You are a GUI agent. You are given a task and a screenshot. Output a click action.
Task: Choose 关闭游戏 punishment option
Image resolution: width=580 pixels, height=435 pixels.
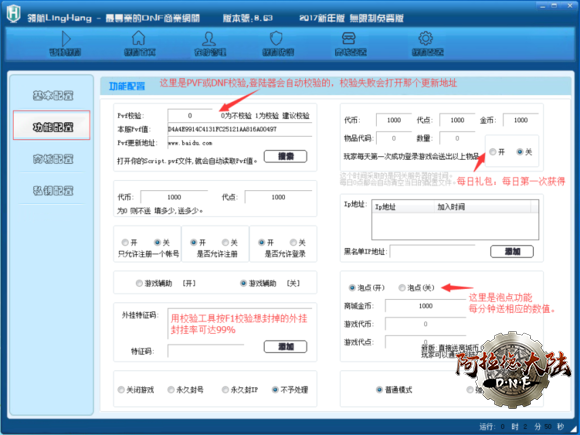121,390
